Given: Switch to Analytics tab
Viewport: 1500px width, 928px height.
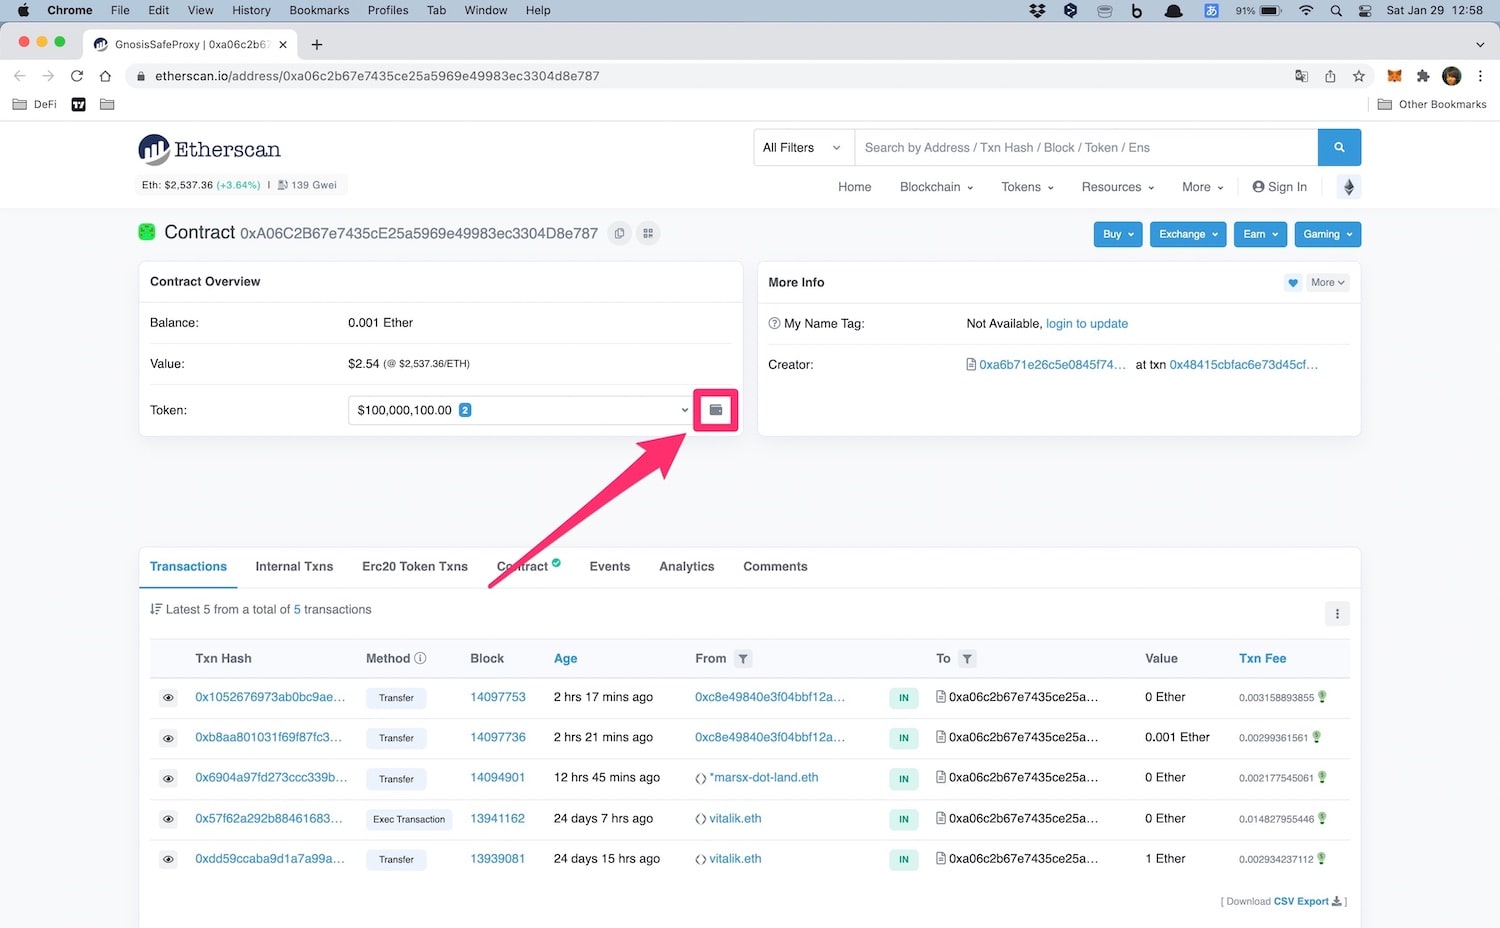Looking at the screenshot, I should [687, 566].
